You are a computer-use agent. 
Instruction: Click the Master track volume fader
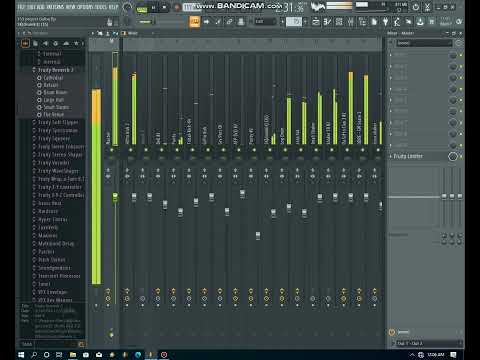pos(115,197)
